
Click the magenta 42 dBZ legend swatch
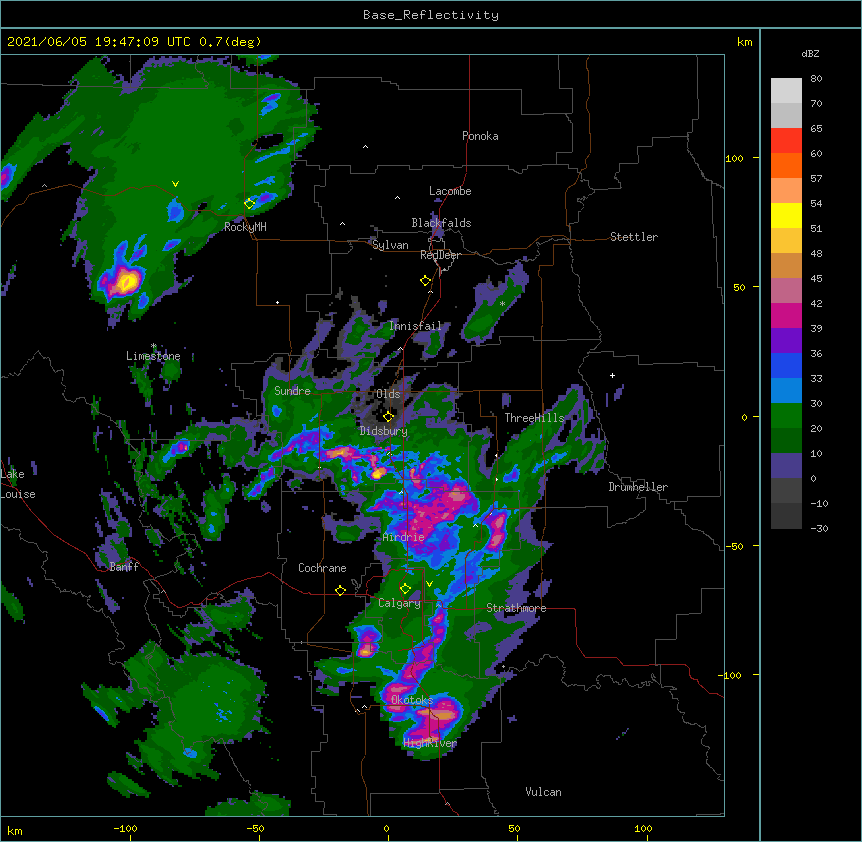[786, 315]
